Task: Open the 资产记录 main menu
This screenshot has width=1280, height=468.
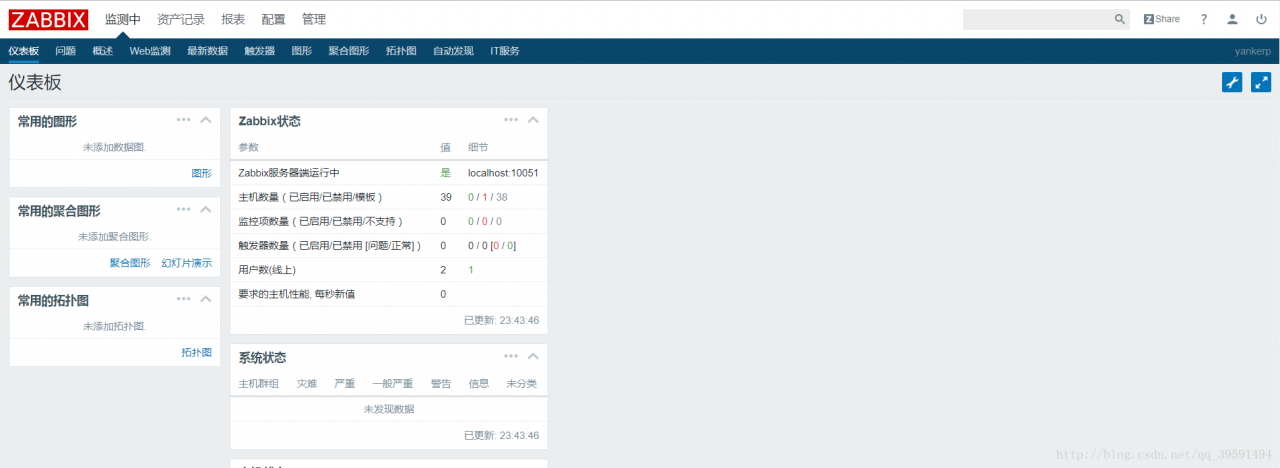Action: pyautogui.click(x=181, y=19)
